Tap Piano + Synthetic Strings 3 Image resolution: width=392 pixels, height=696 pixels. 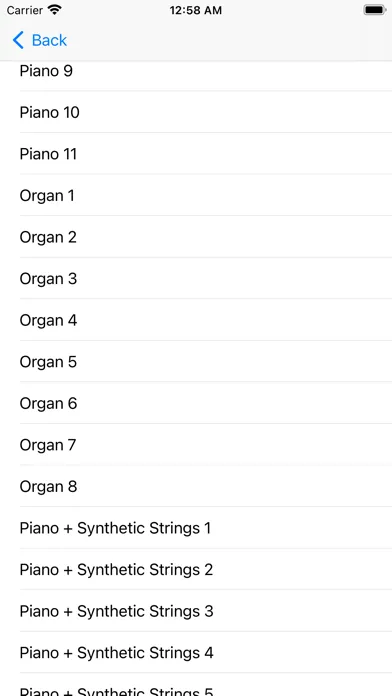pyautogui.click(x=196, y=611)
